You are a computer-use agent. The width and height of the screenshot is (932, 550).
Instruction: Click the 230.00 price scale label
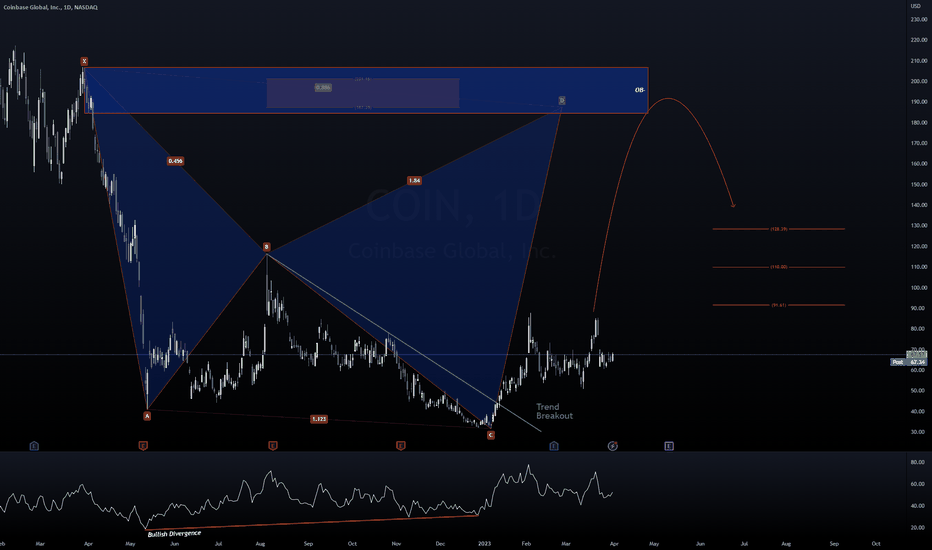[919, 20]
